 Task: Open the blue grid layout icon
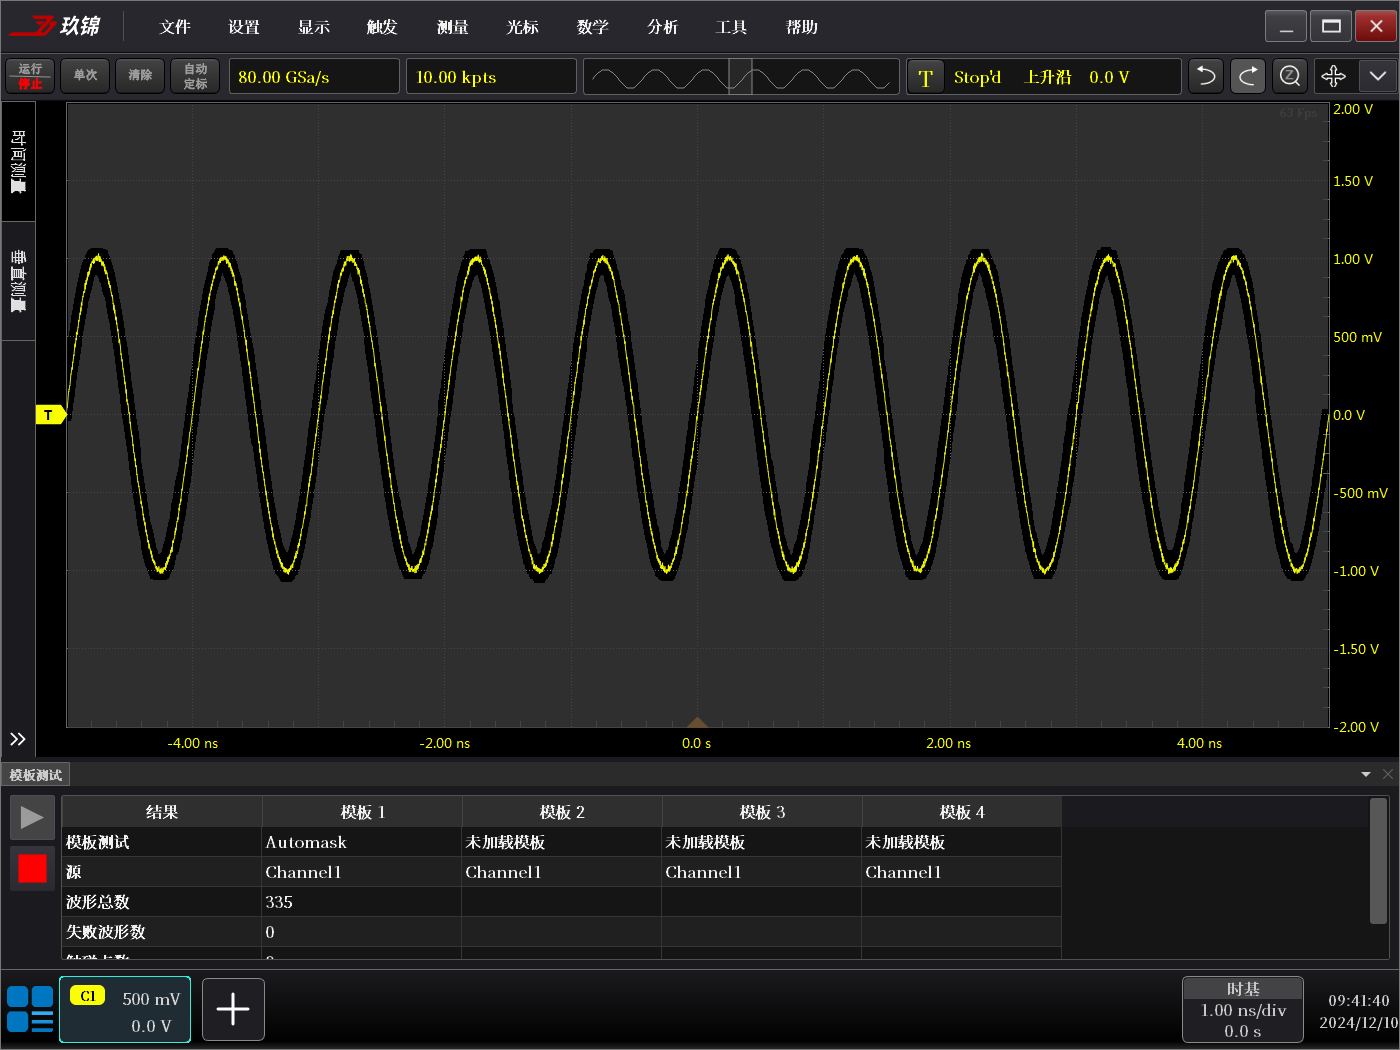(x=30, y=1009)
